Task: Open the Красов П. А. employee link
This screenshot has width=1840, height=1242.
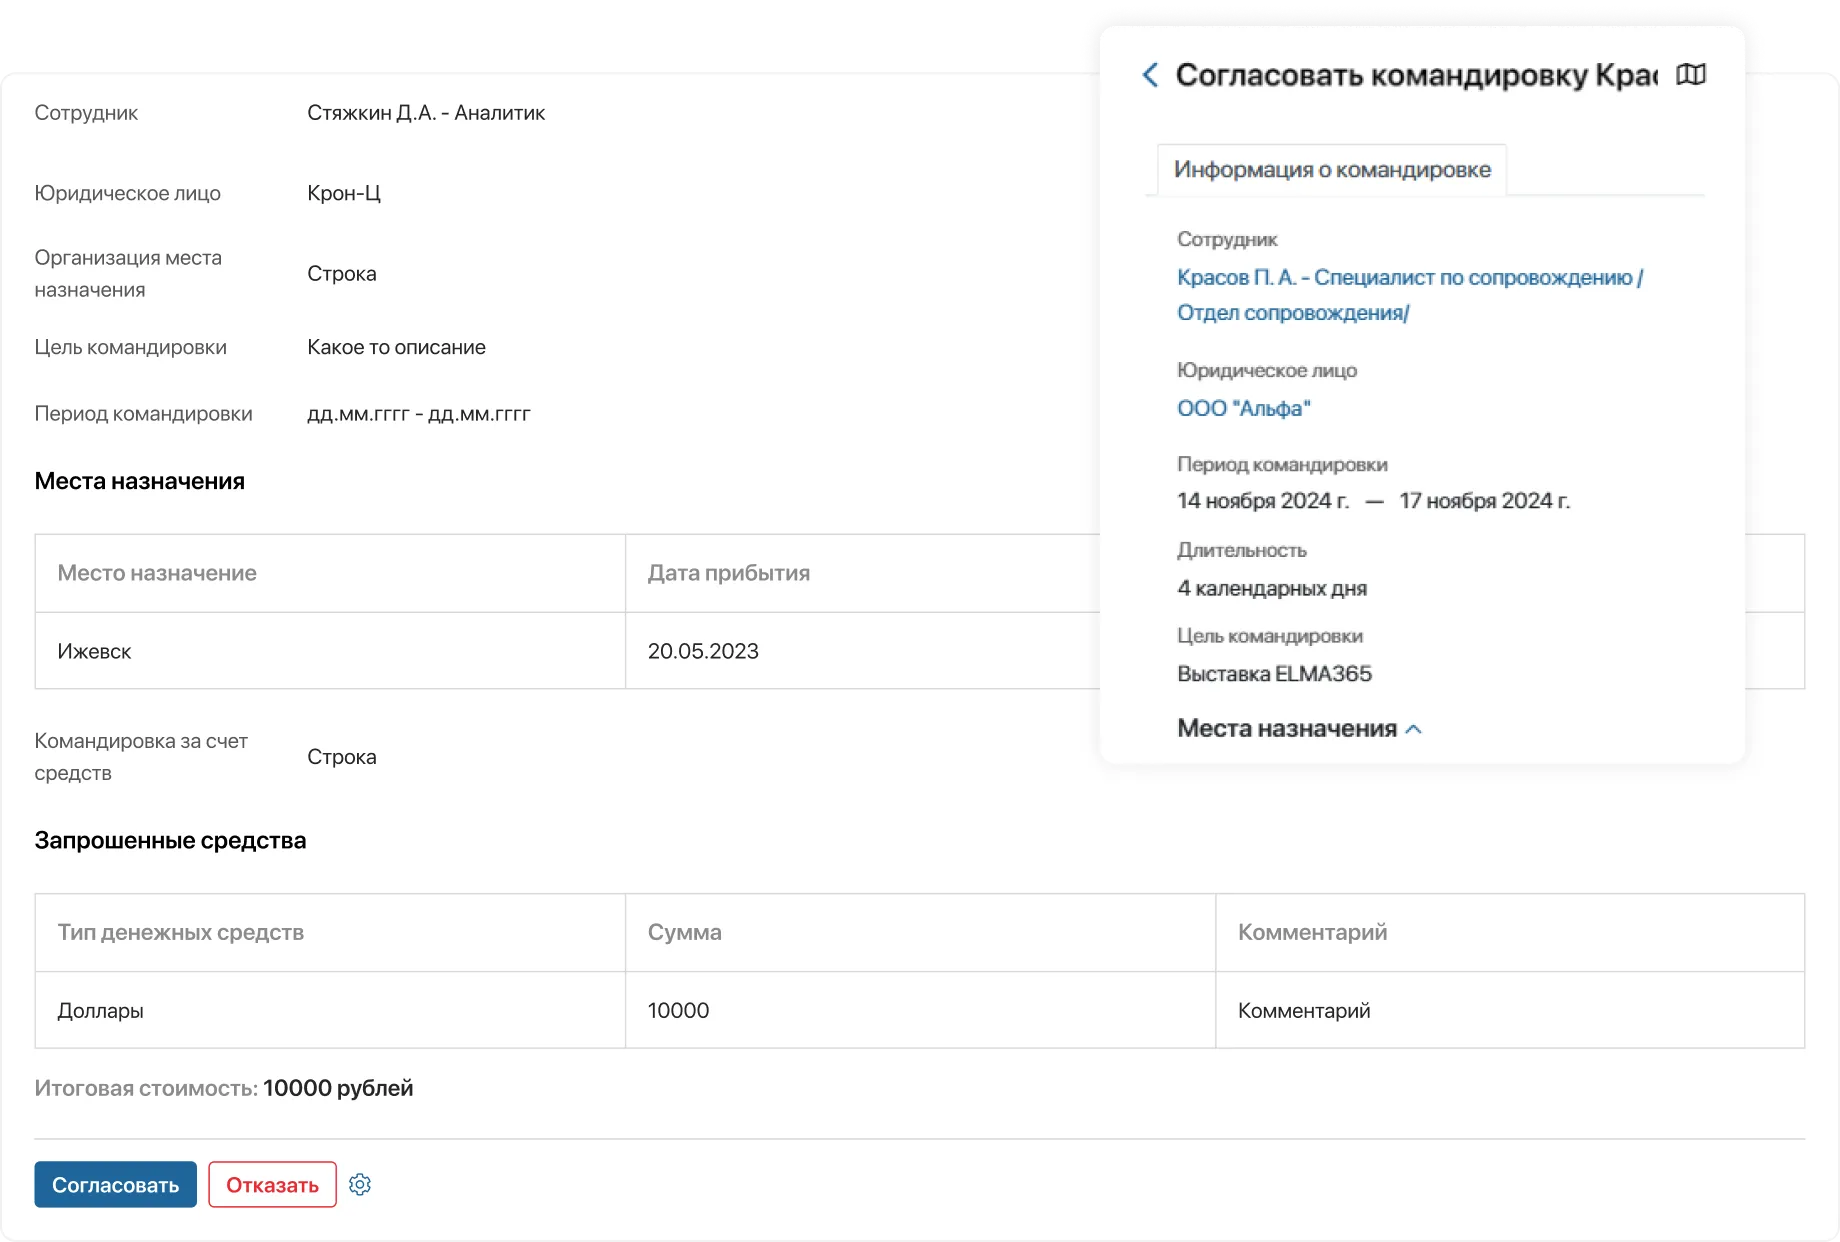Action: 1409,278
